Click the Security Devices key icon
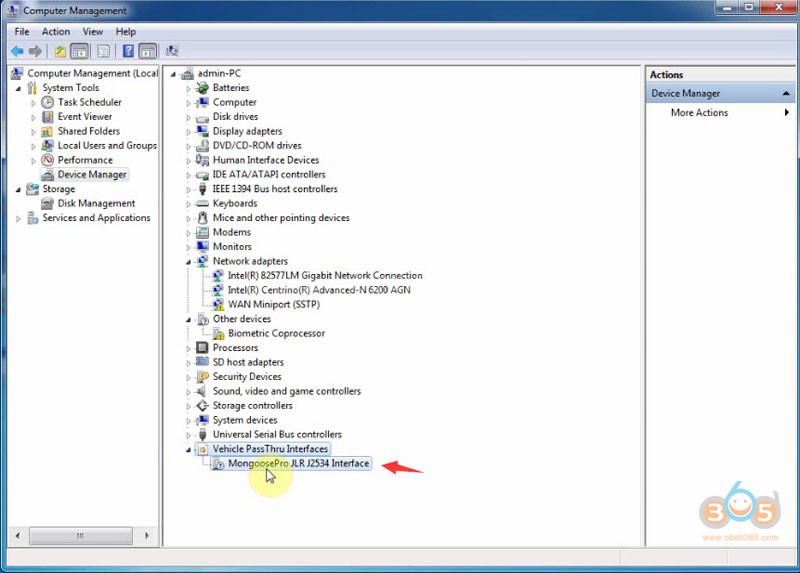This screenshot has width=800, height=573. click(203, 377)
